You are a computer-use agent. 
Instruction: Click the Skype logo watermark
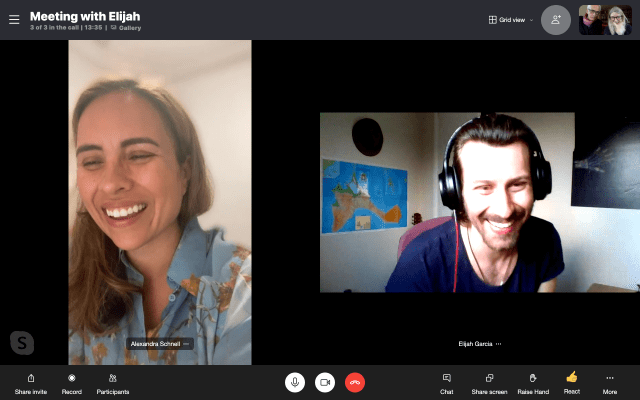tap(22, 343)
